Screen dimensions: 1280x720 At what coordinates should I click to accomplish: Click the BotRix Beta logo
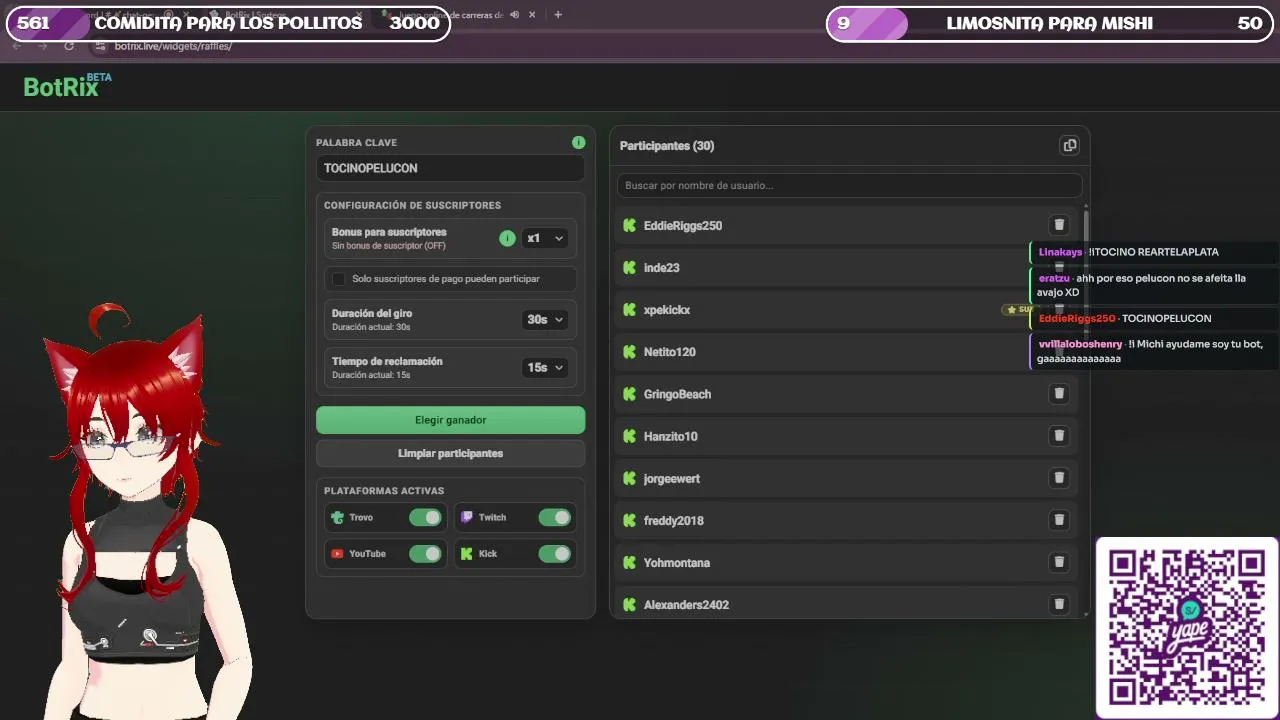67,85
